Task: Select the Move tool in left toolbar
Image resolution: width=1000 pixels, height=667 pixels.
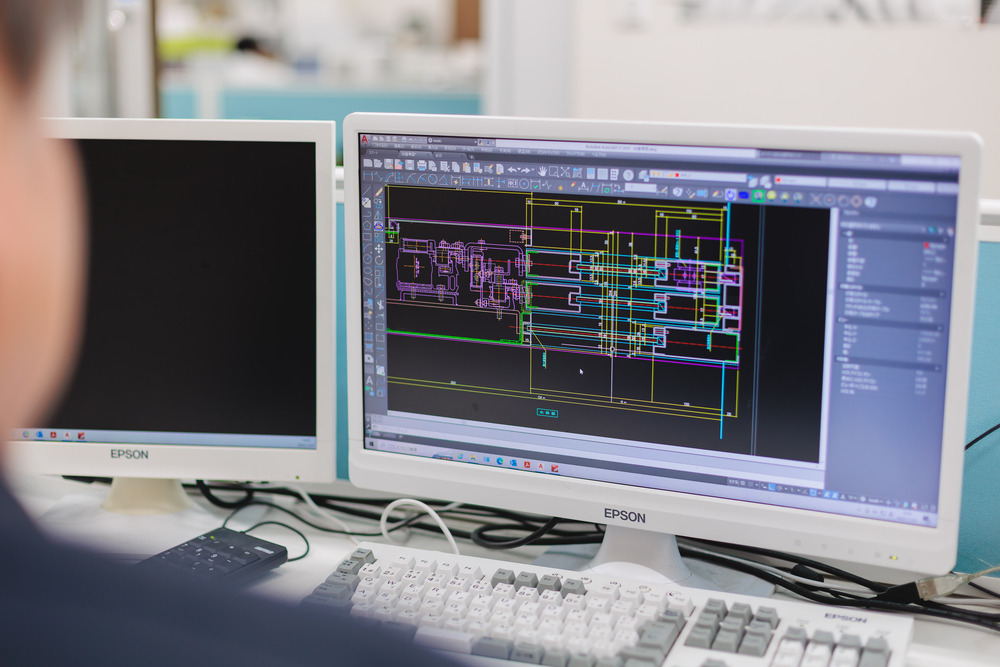Action: [379, 248]
